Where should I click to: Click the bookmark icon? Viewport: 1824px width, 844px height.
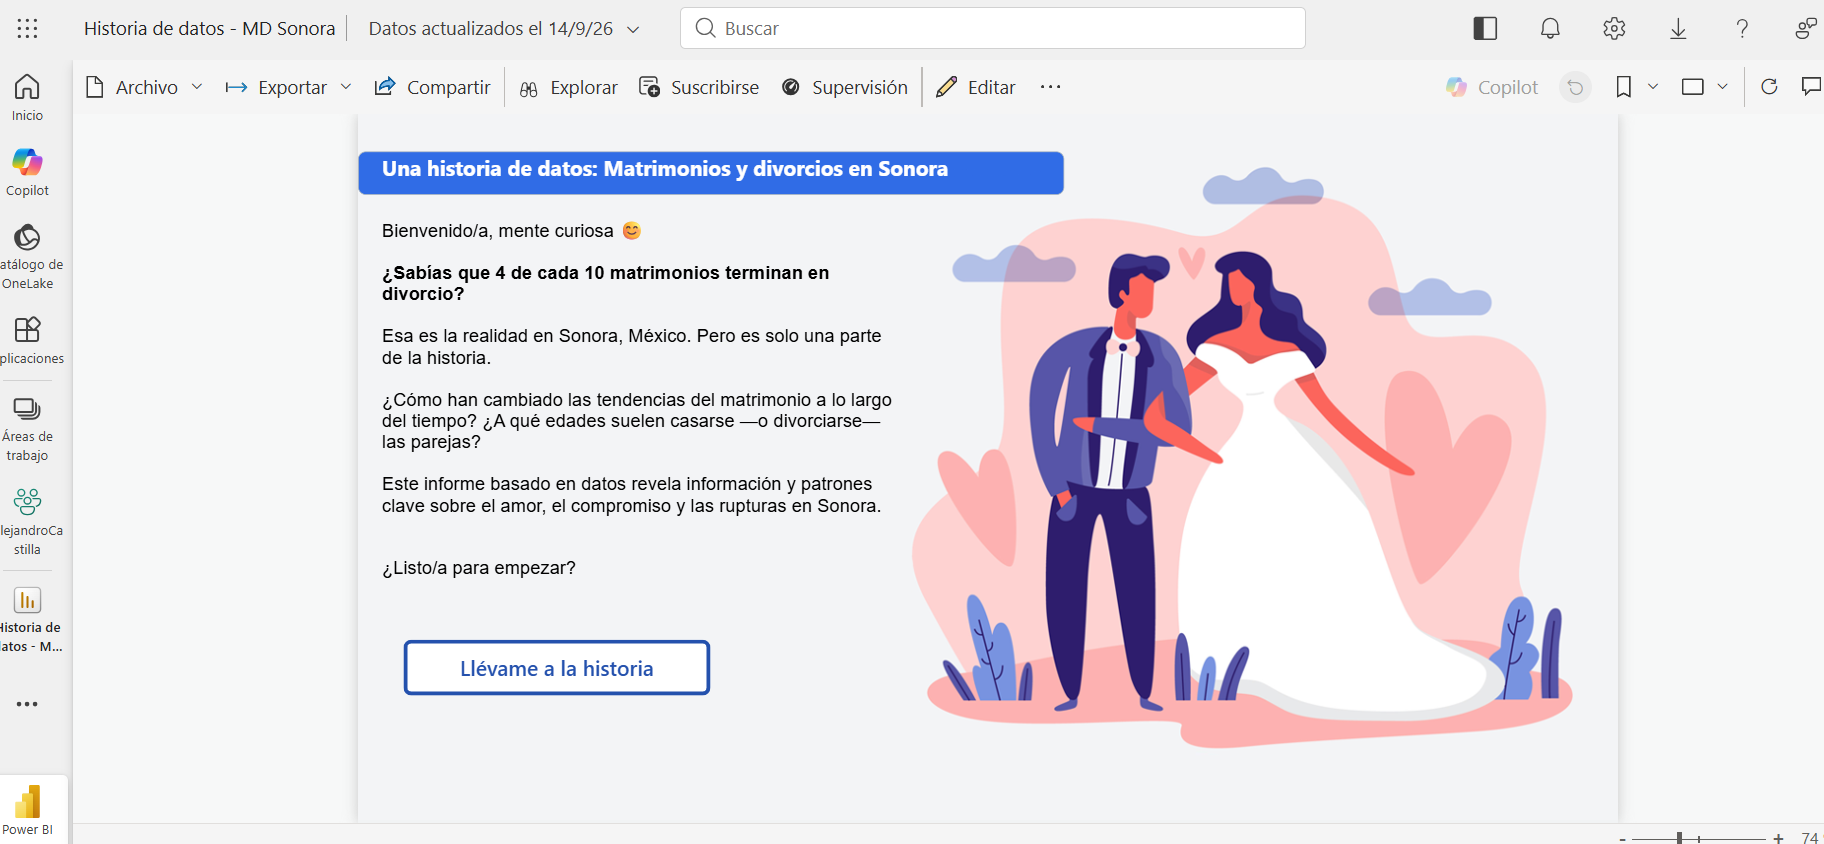pos(1624,87)
